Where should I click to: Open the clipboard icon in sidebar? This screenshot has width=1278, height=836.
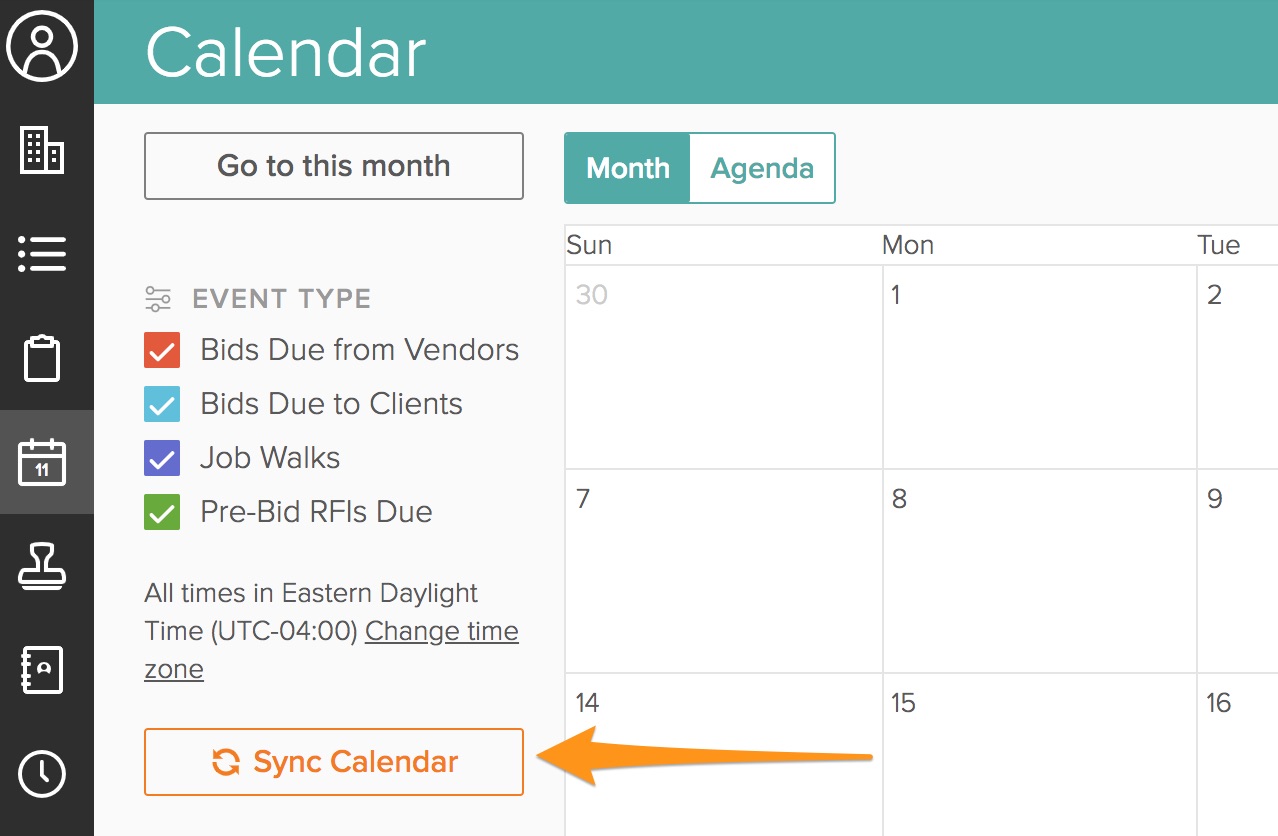[42, 358]
